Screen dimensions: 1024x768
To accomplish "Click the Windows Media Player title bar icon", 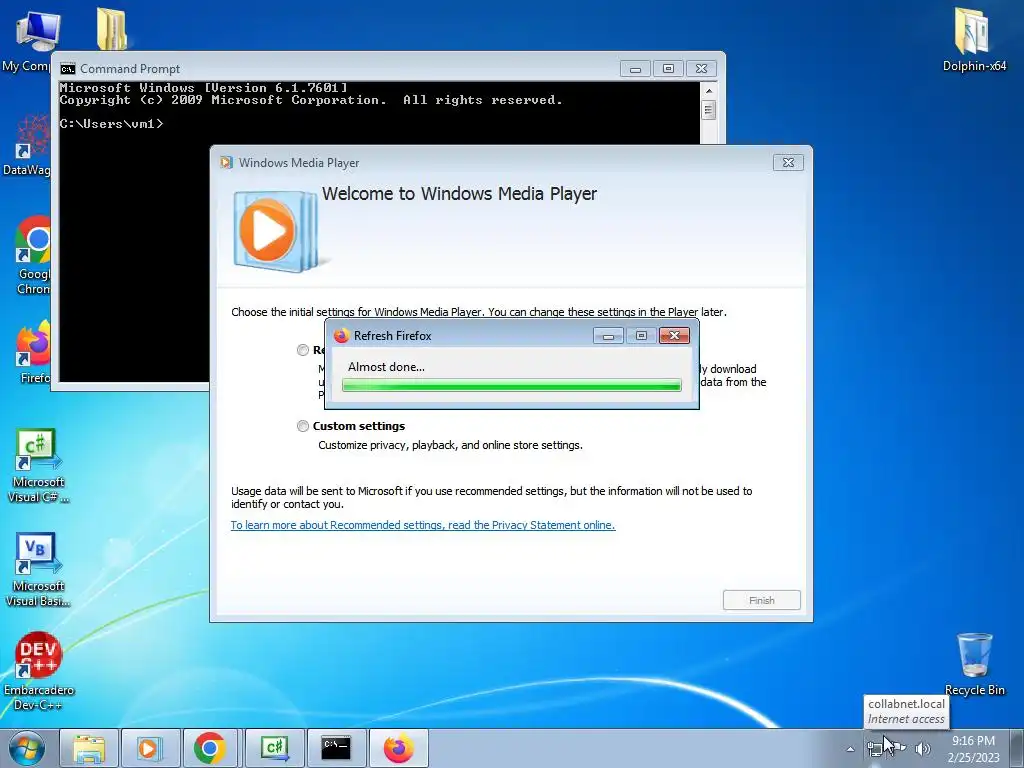I will (x=226, y=163).
